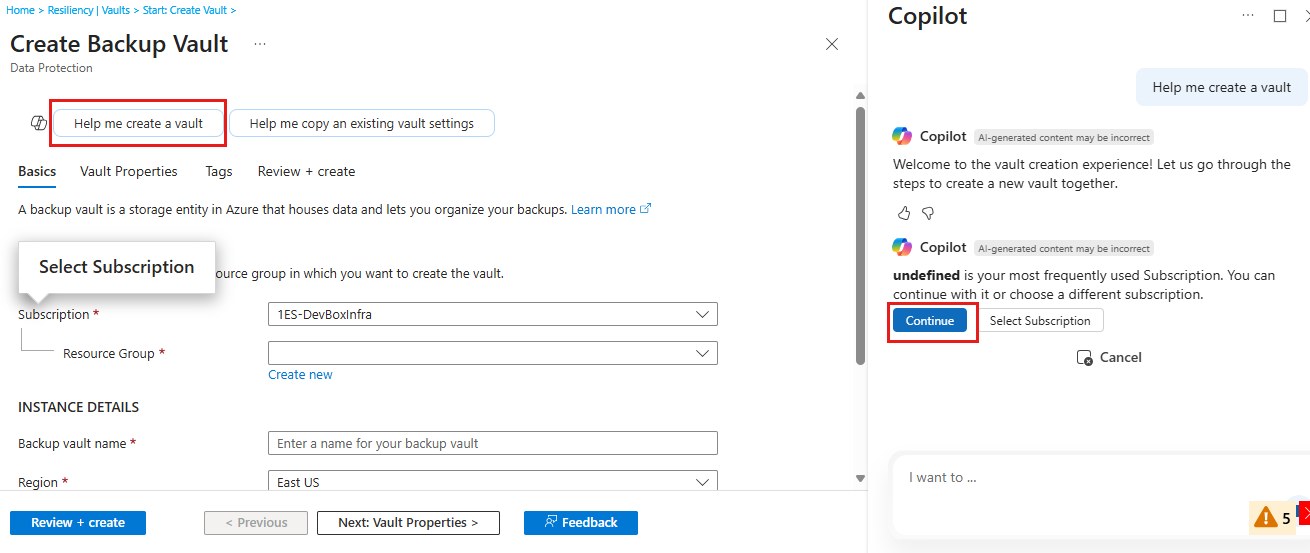The width and height of the screenshot is (1310, 553).
Task: Click Next: Vault Properties button
Action: tap(408, 523)
